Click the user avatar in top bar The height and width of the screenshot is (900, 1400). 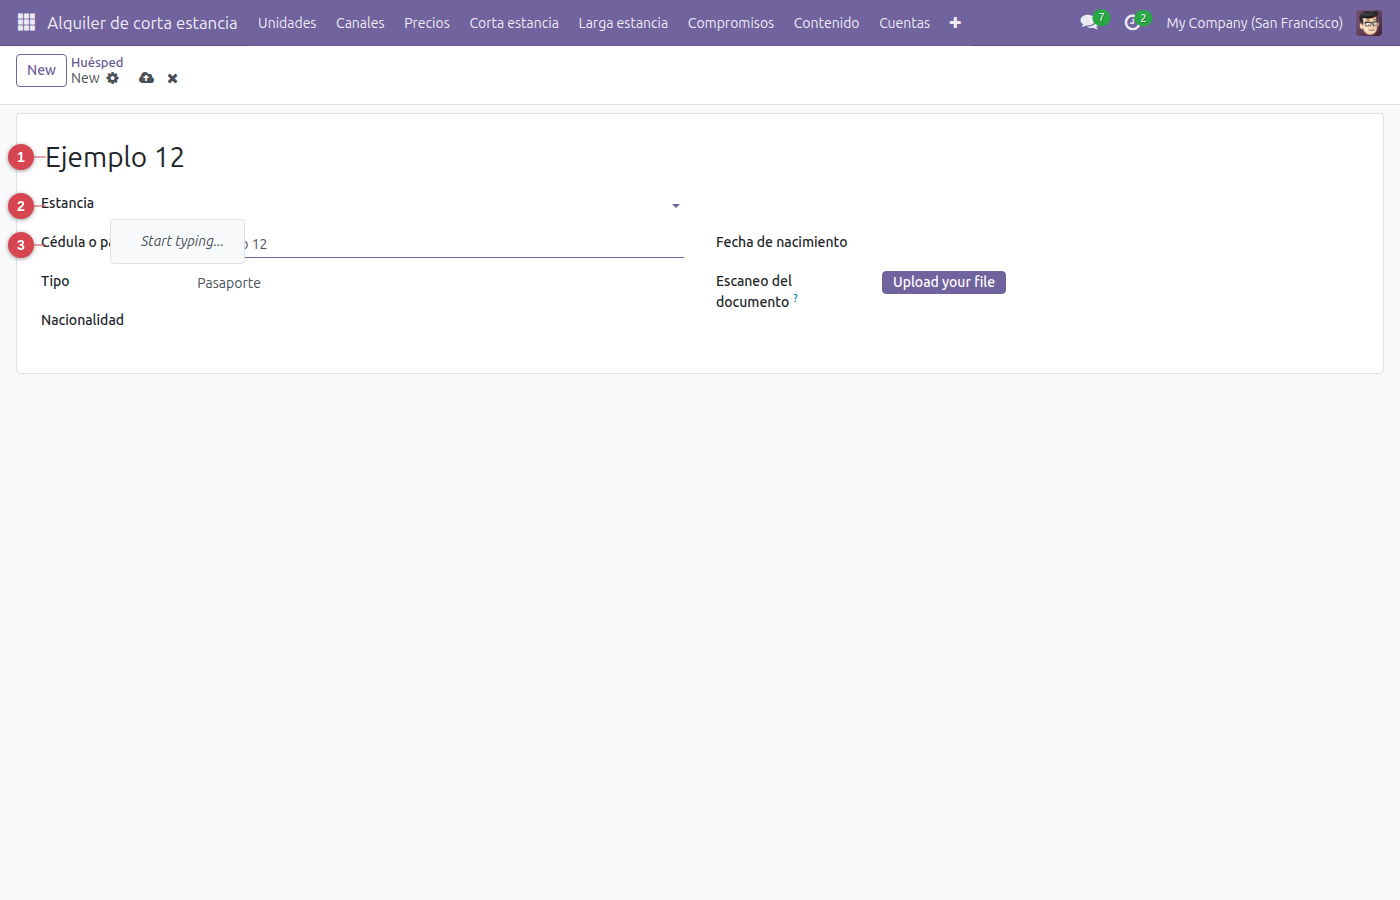pos(1369,22)
